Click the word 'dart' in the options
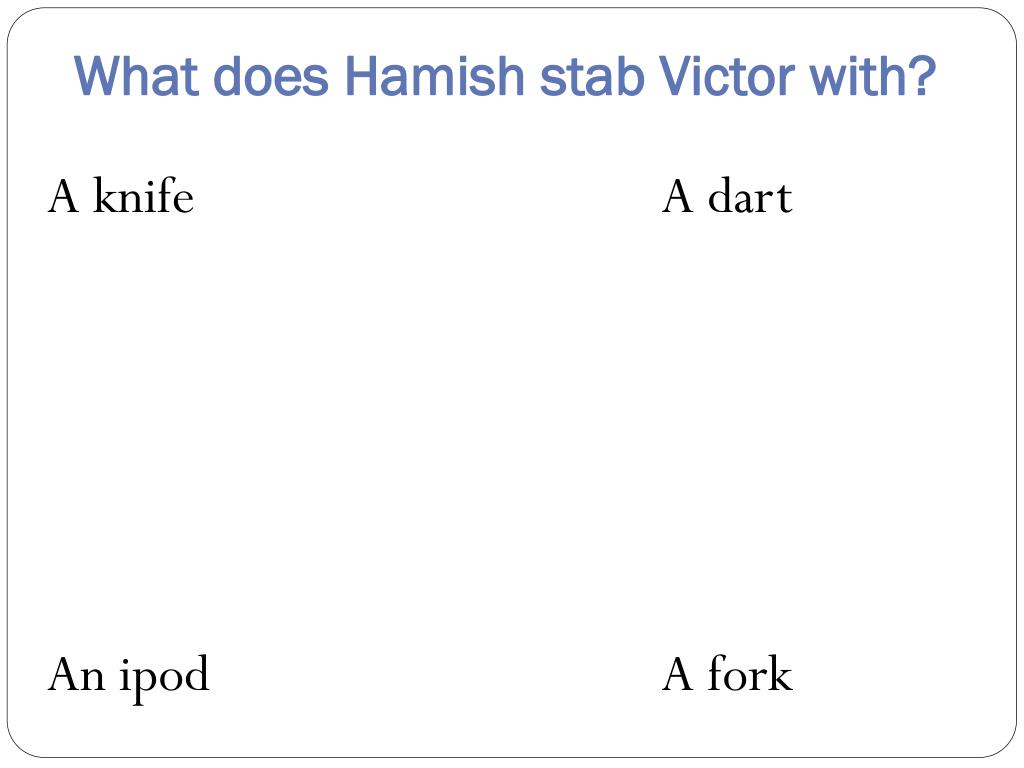 (750, 195)
